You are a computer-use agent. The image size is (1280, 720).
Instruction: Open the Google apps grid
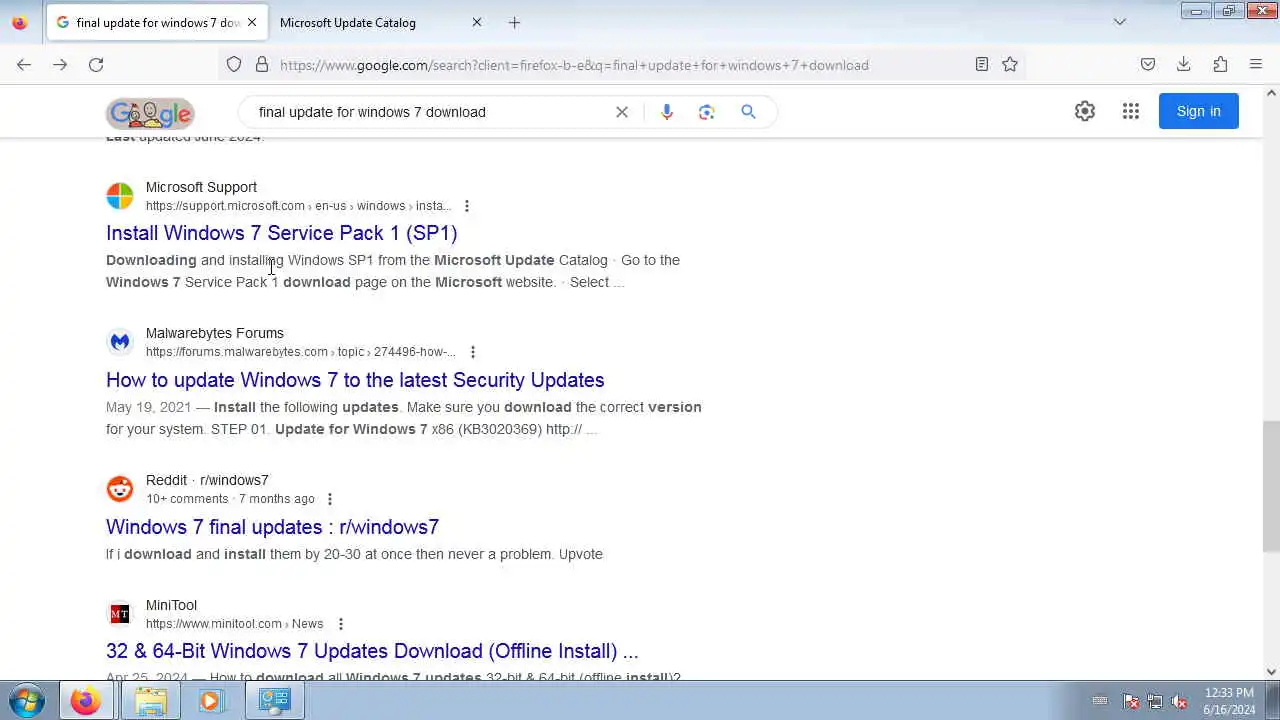point(1131,111)
